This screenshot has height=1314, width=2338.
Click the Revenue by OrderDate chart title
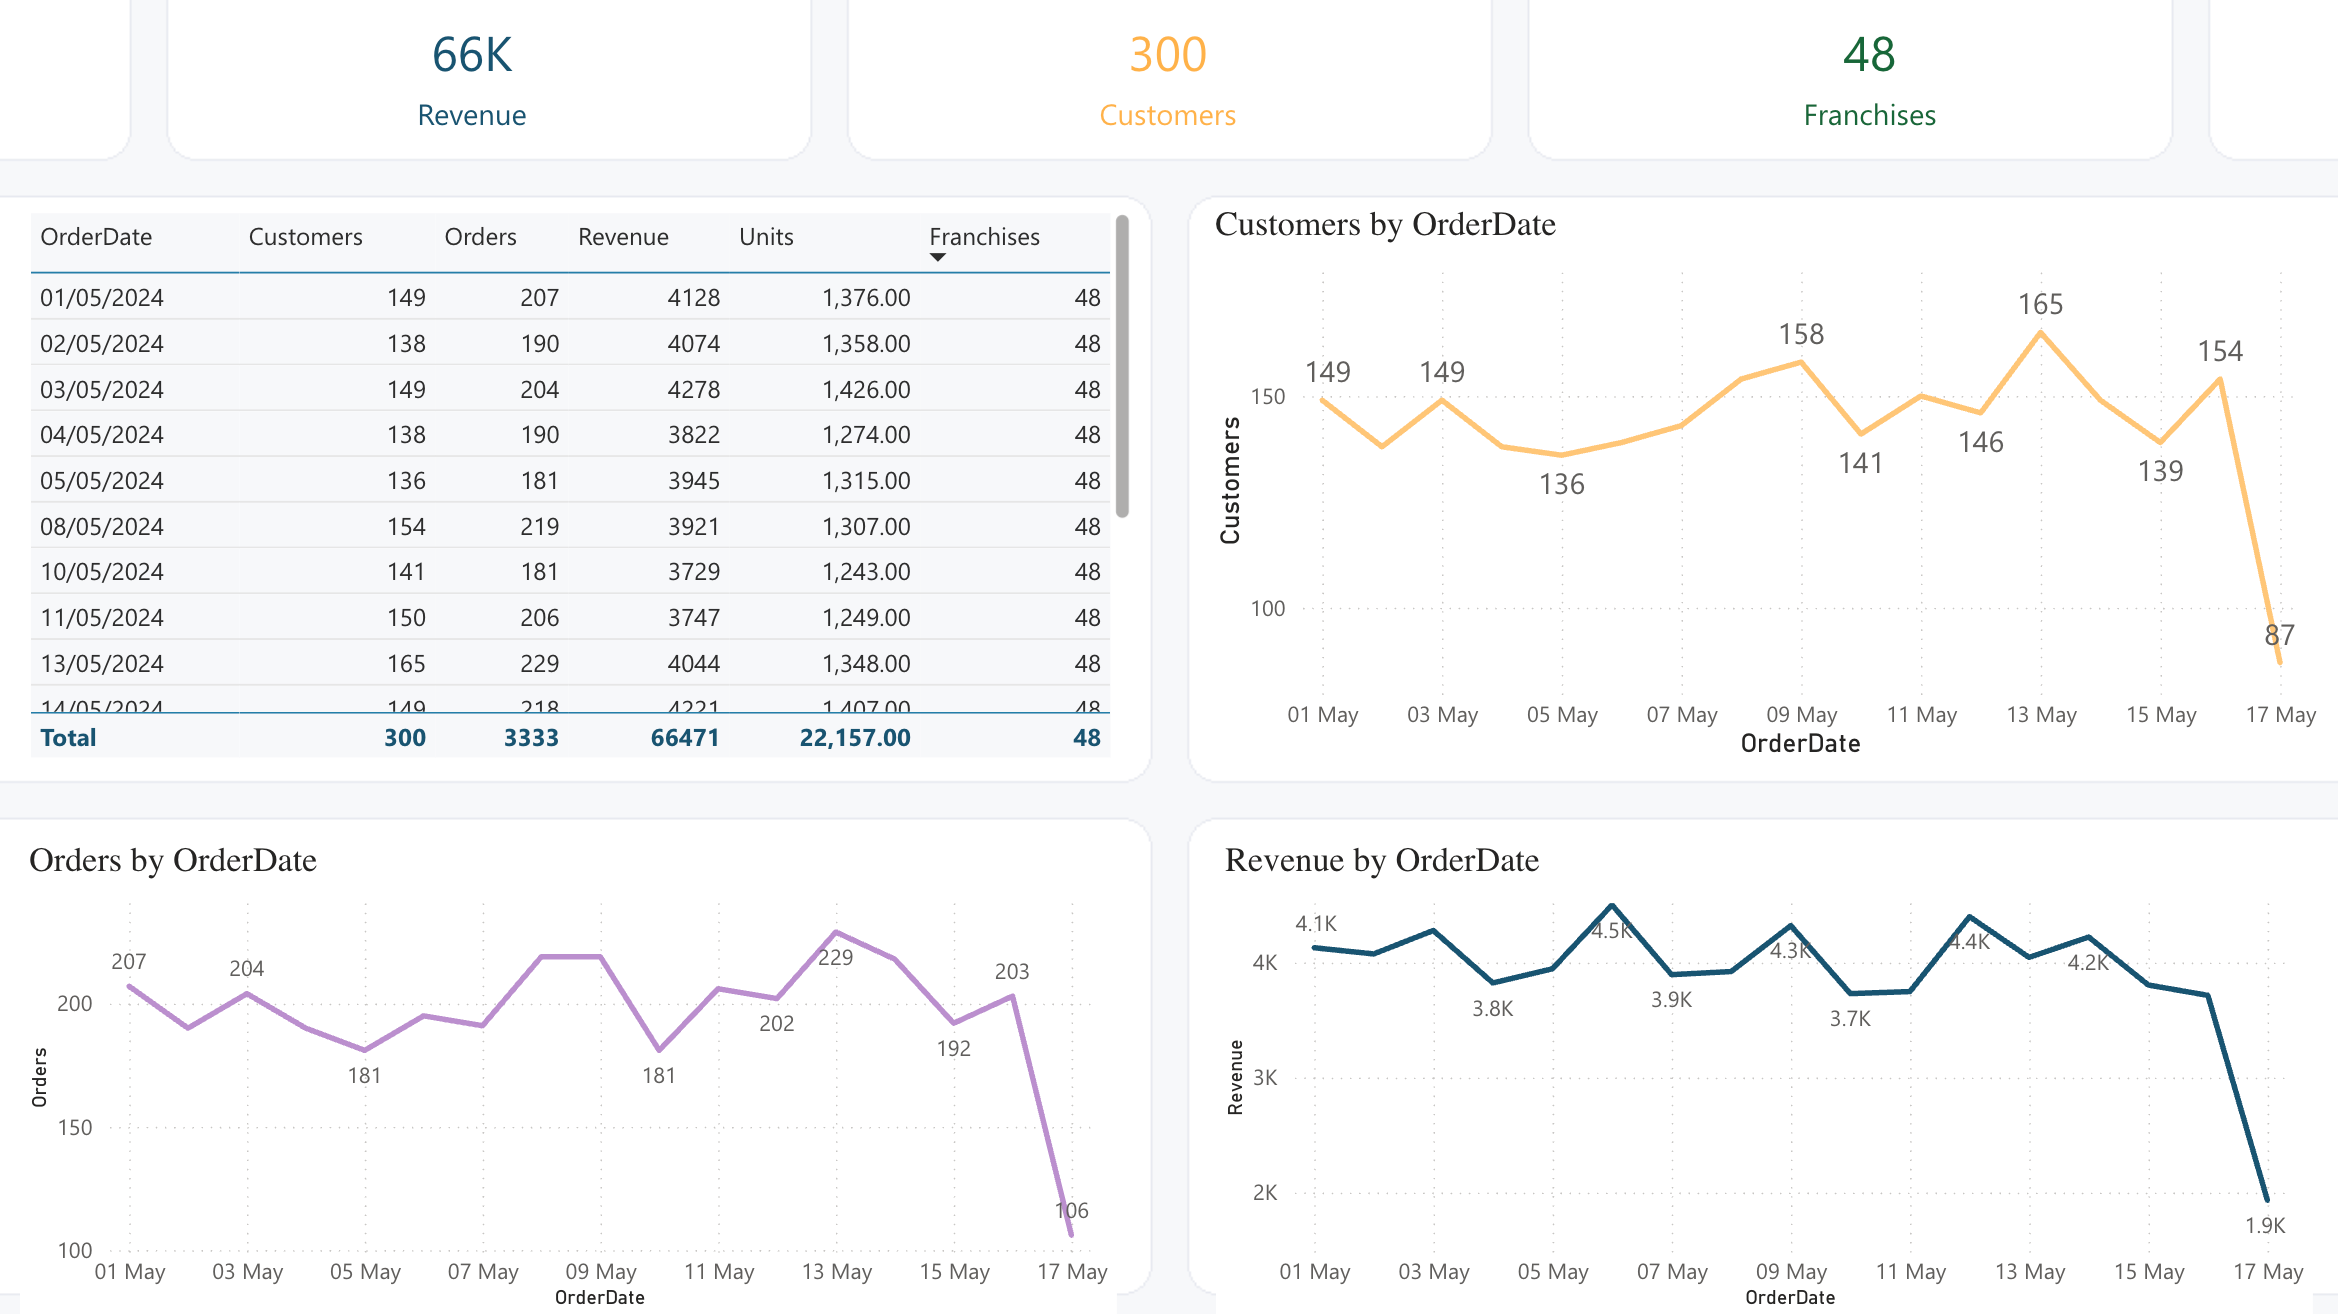tap(1381, 860)
